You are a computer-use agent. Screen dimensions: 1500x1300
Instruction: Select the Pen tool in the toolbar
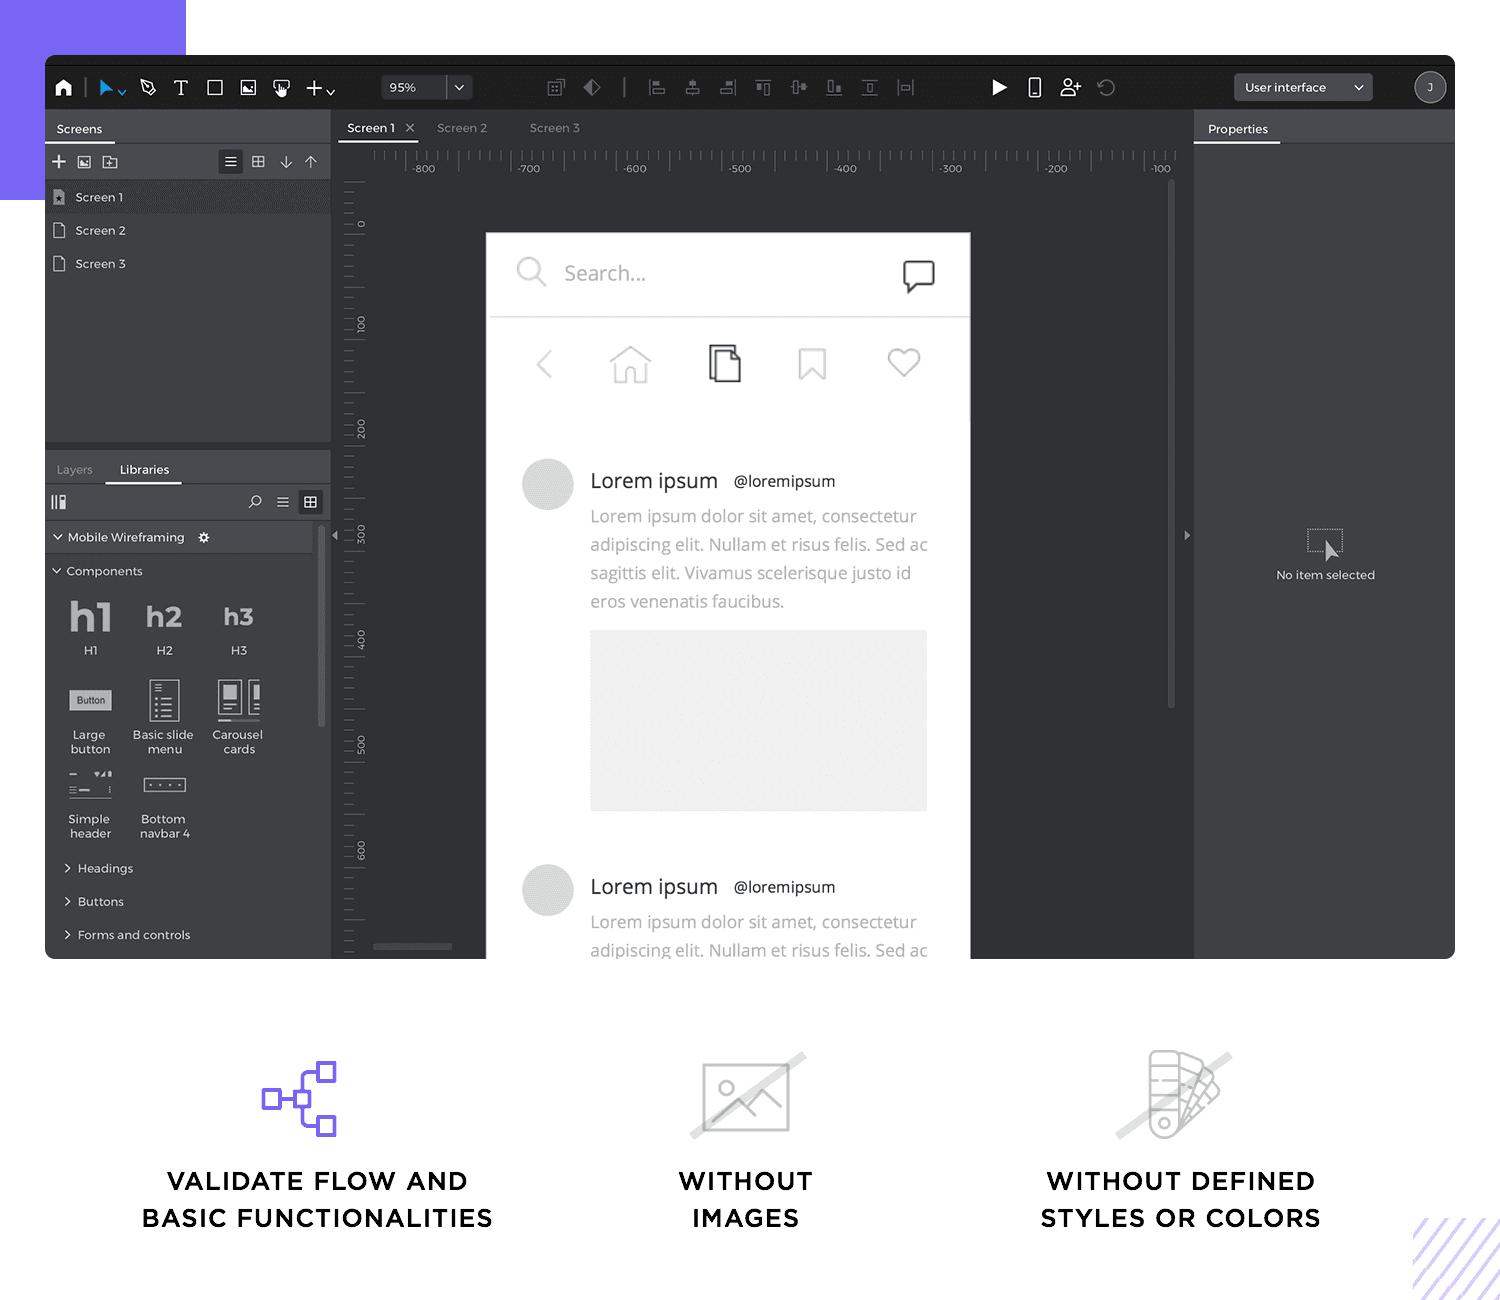pyautogui.click(x=147, y=88)
